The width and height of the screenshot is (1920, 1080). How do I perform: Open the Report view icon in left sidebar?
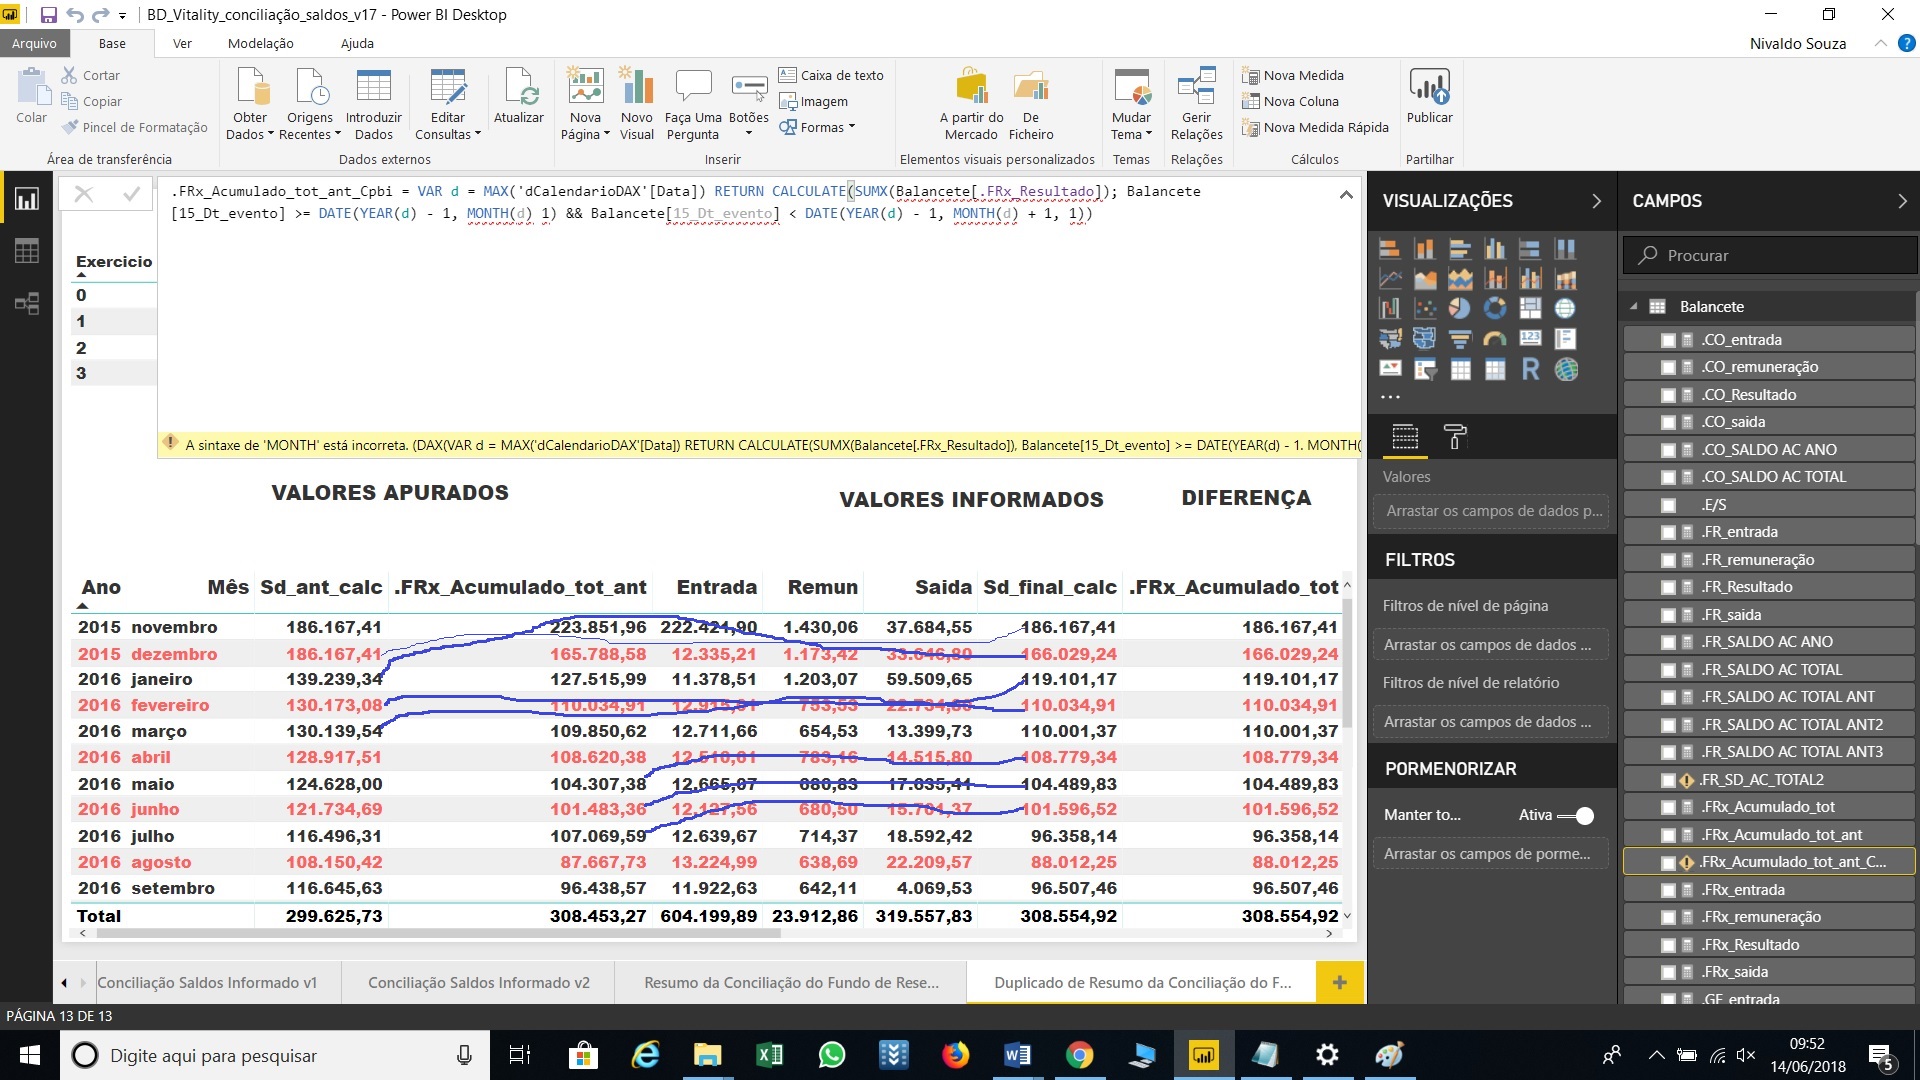click(x=27, y=199)
